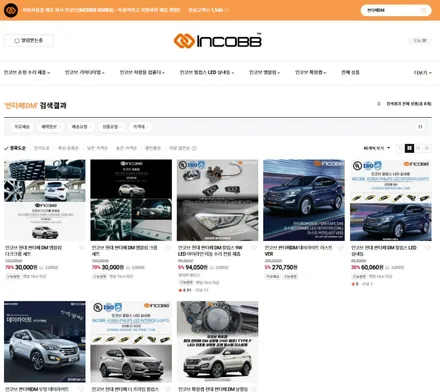The image size is (440, 392).
Task: Click the 알림받는중 notification button
Action: coord(29,41)
